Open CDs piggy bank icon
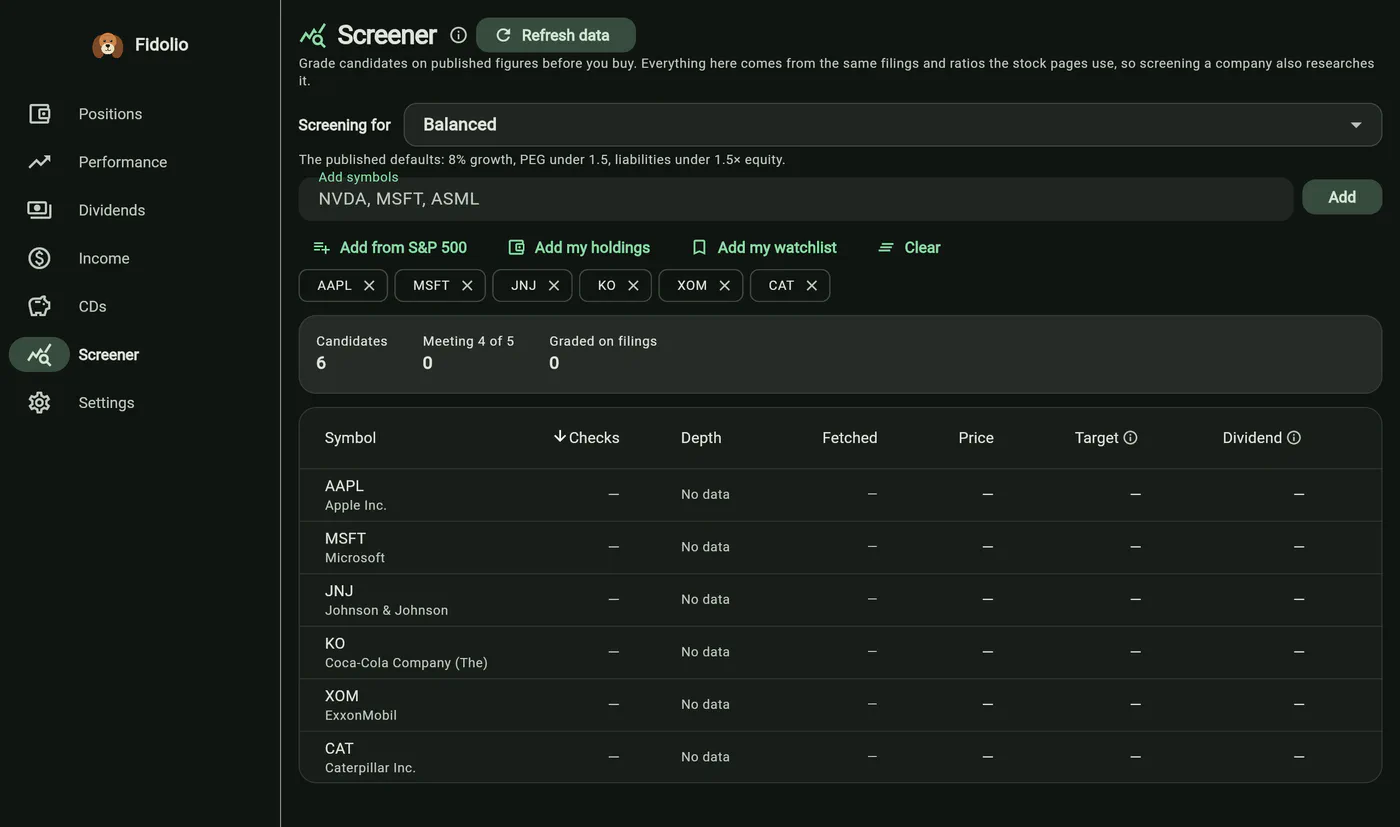 point(39,306)
